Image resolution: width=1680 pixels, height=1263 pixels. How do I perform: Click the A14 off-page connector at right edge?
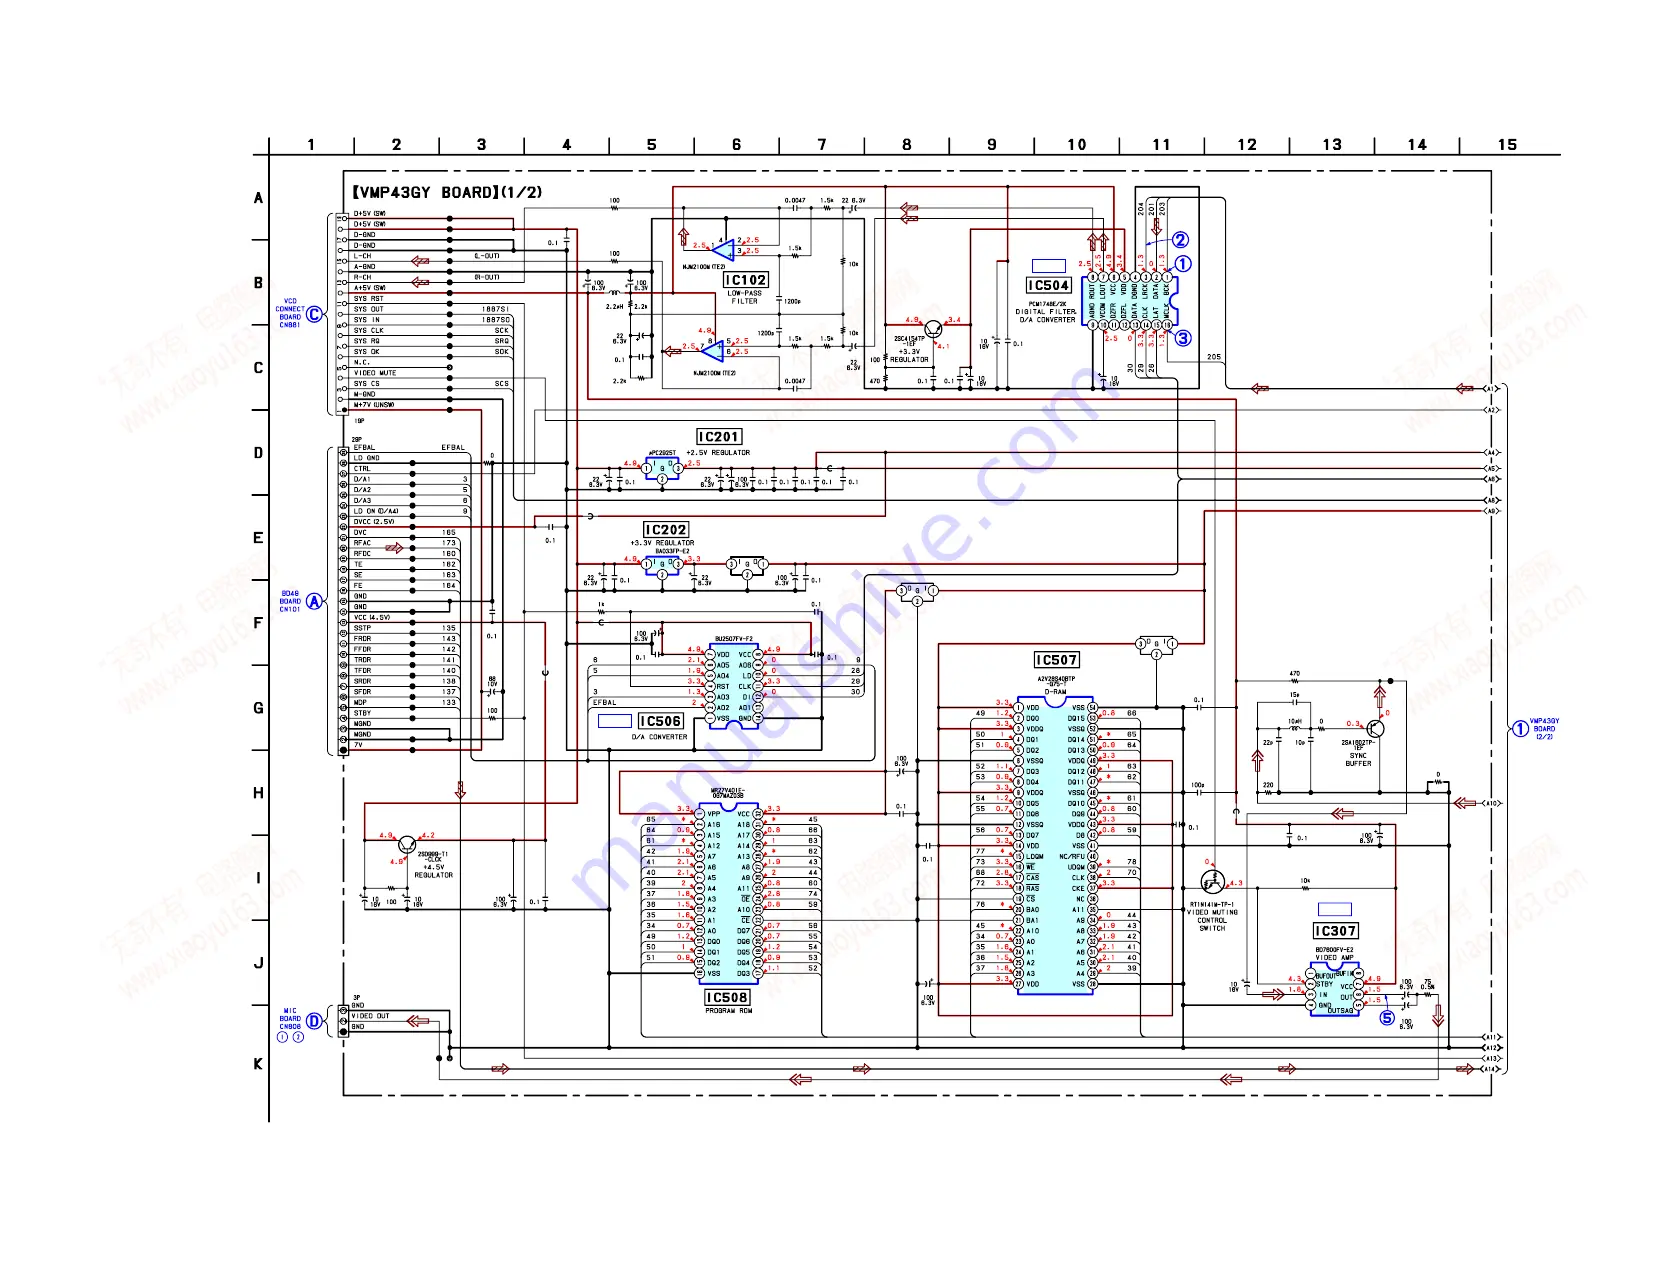point(1491,1069)
